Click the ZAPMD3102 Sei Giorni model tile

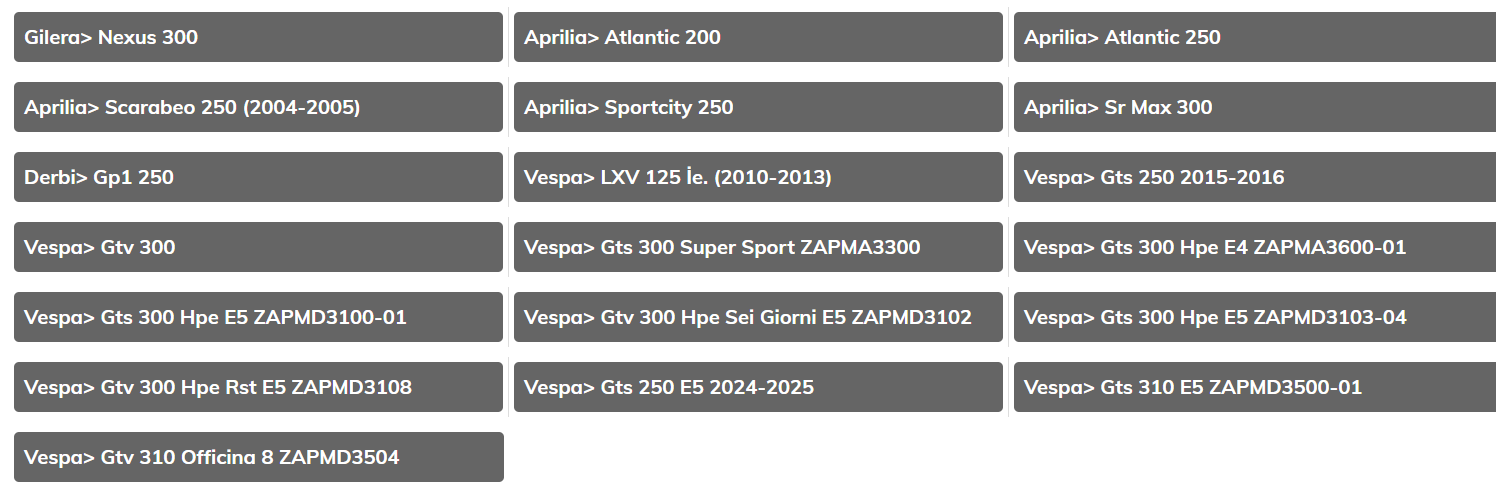pos(758,317)
